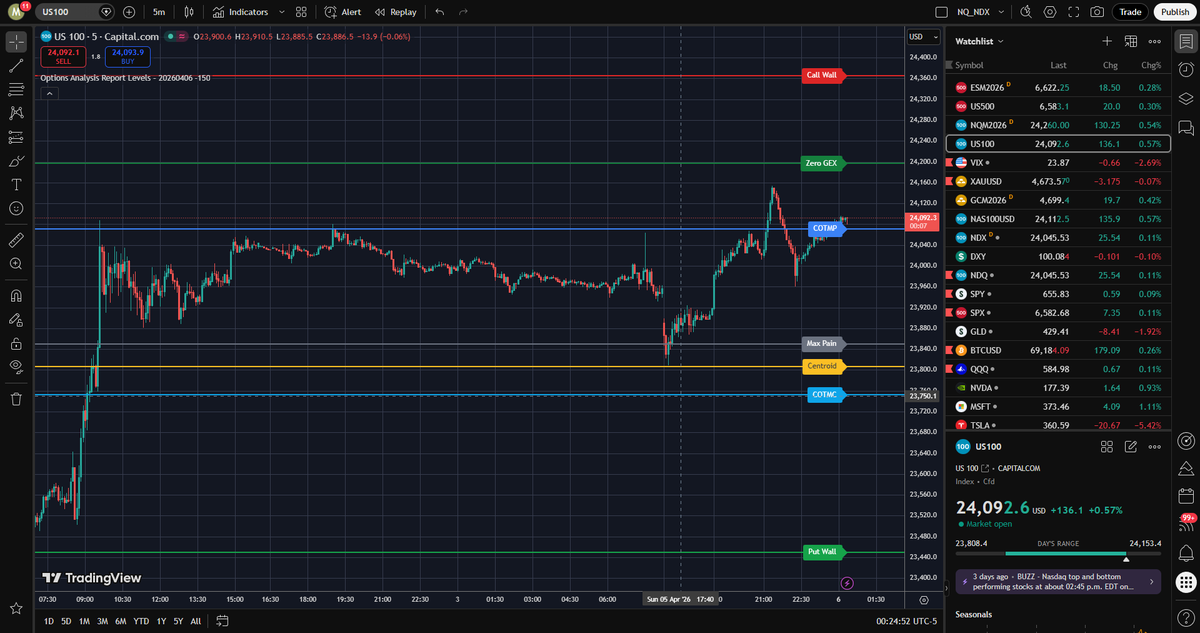Select the NVDA watchlist row

1057,388
